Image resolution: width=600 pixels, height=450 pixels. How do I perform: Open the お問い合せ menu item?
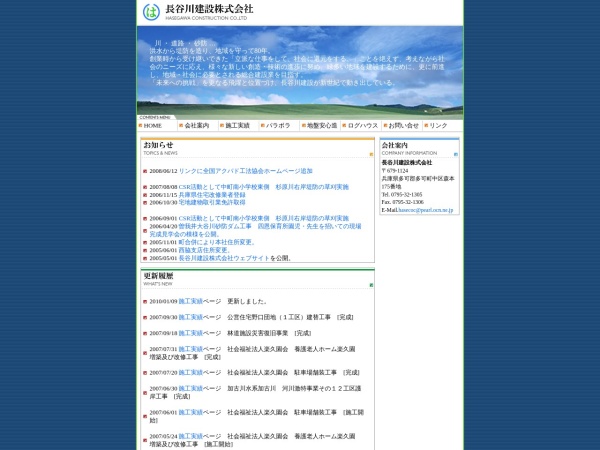coord(404,126)
